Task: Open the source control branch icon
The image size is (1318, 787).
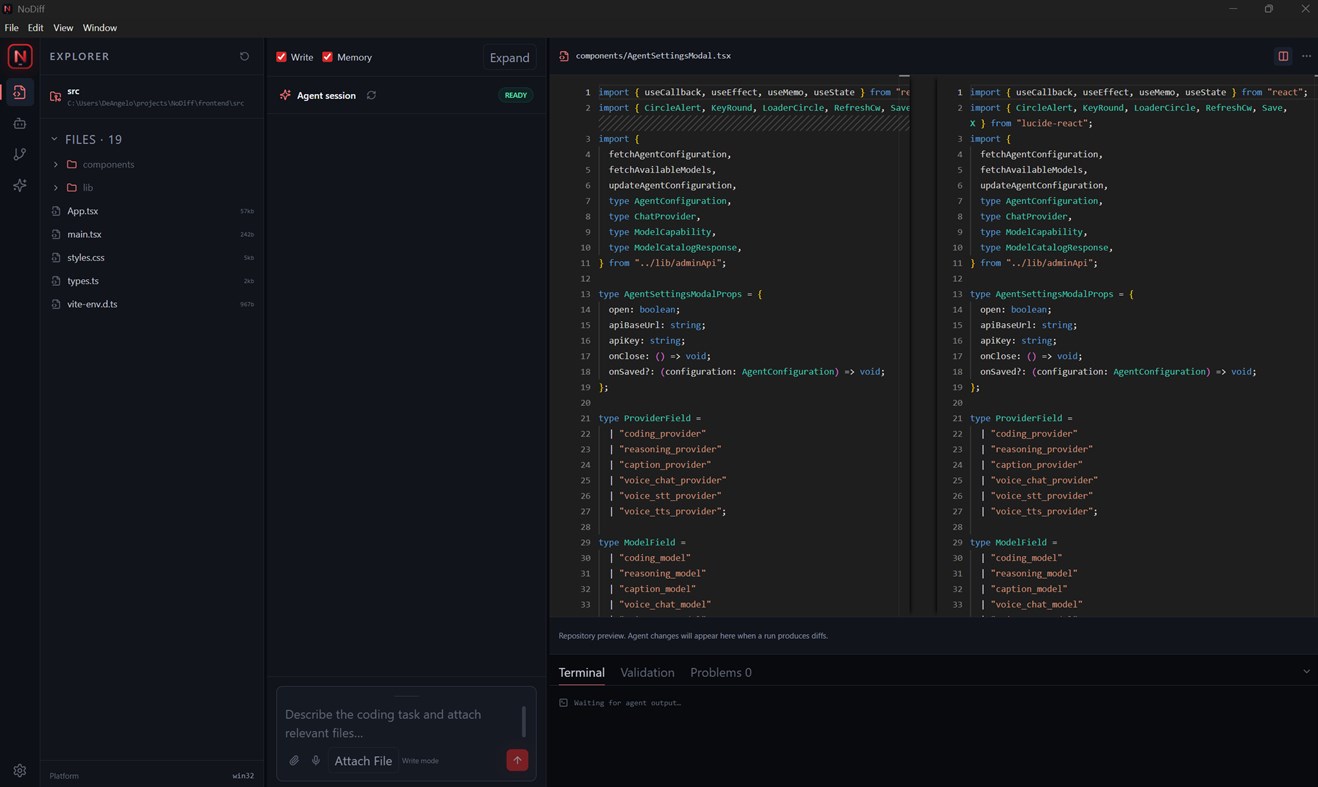Action: 19,154
